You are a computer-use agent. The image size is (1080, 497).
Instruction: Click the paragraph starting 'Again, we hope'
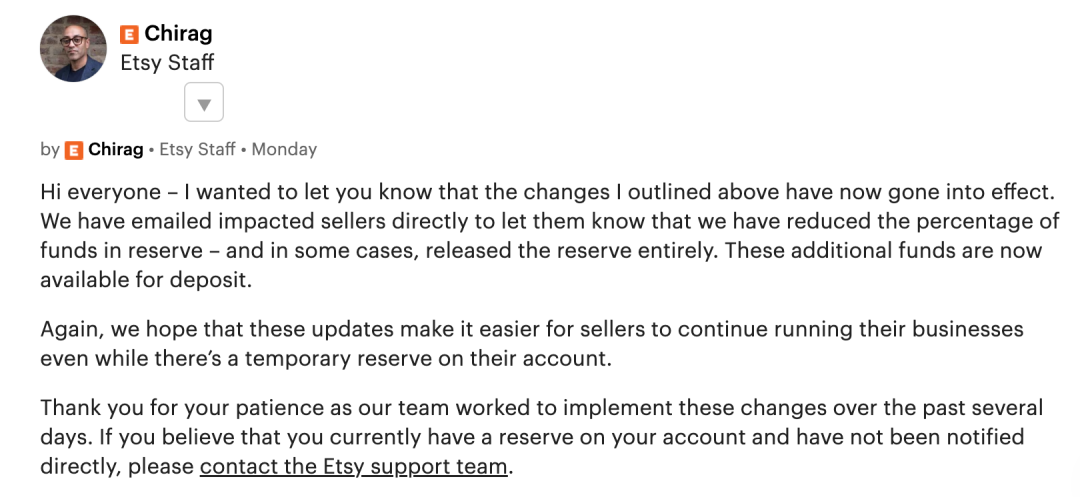532,344
